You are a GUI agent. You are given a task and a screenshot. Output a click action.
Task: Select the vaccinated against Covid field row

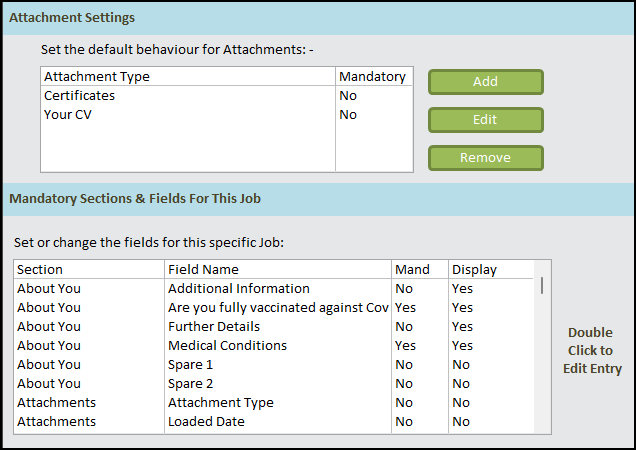click(277, 308)
